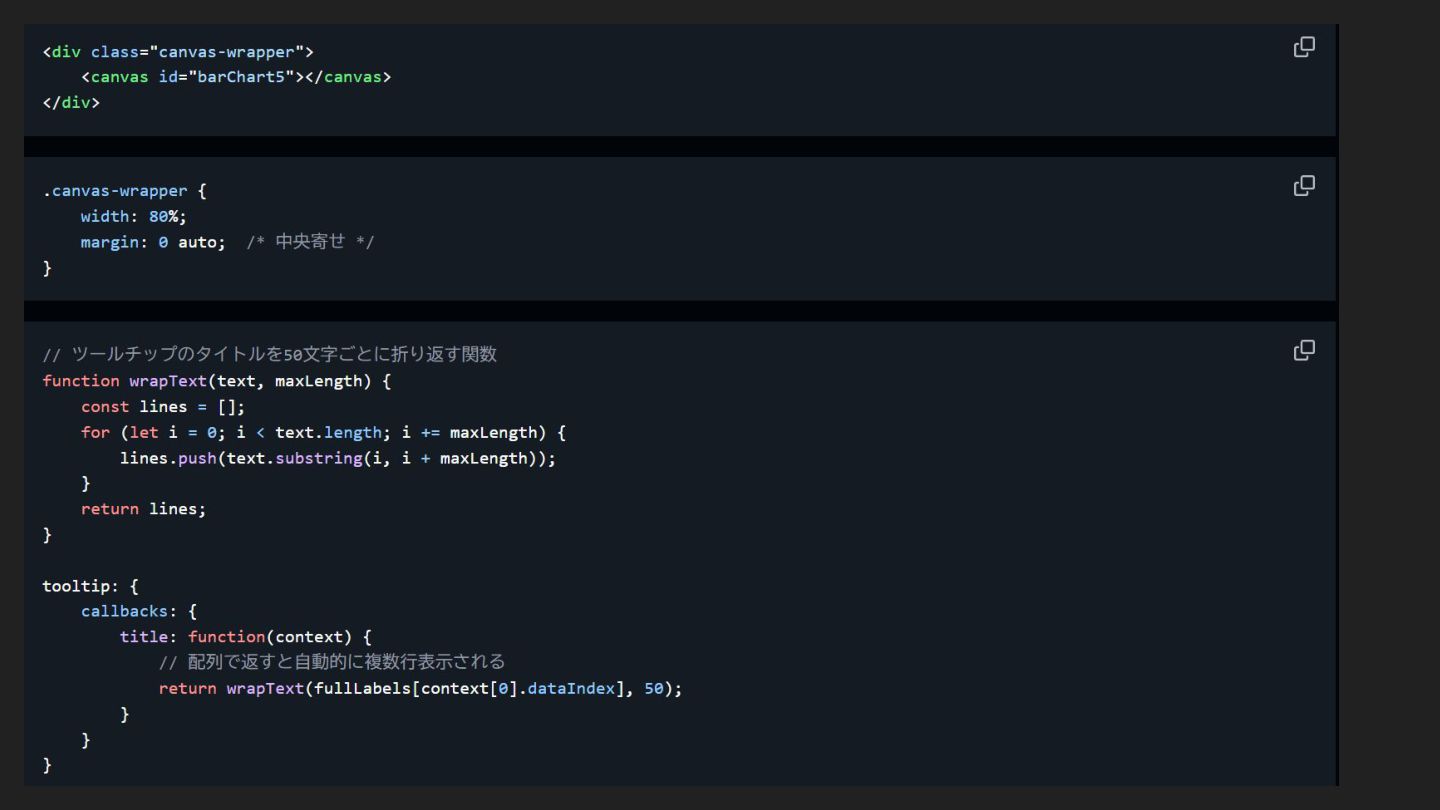
Task: Click the "const lines = [];" line
Action: pos(163,407)
